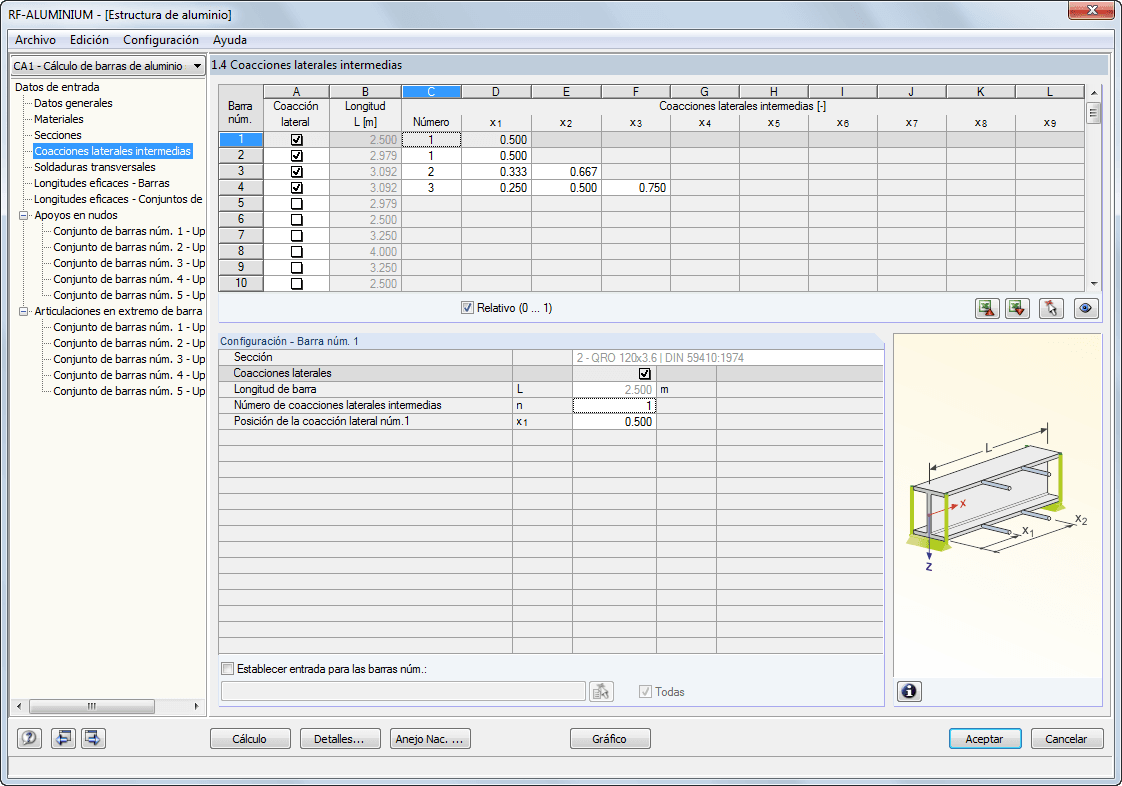This screenshot has width=1122, height=786.
Task: Uncheck lateral restraint for bar 4
Action: (x=297, y=188)
